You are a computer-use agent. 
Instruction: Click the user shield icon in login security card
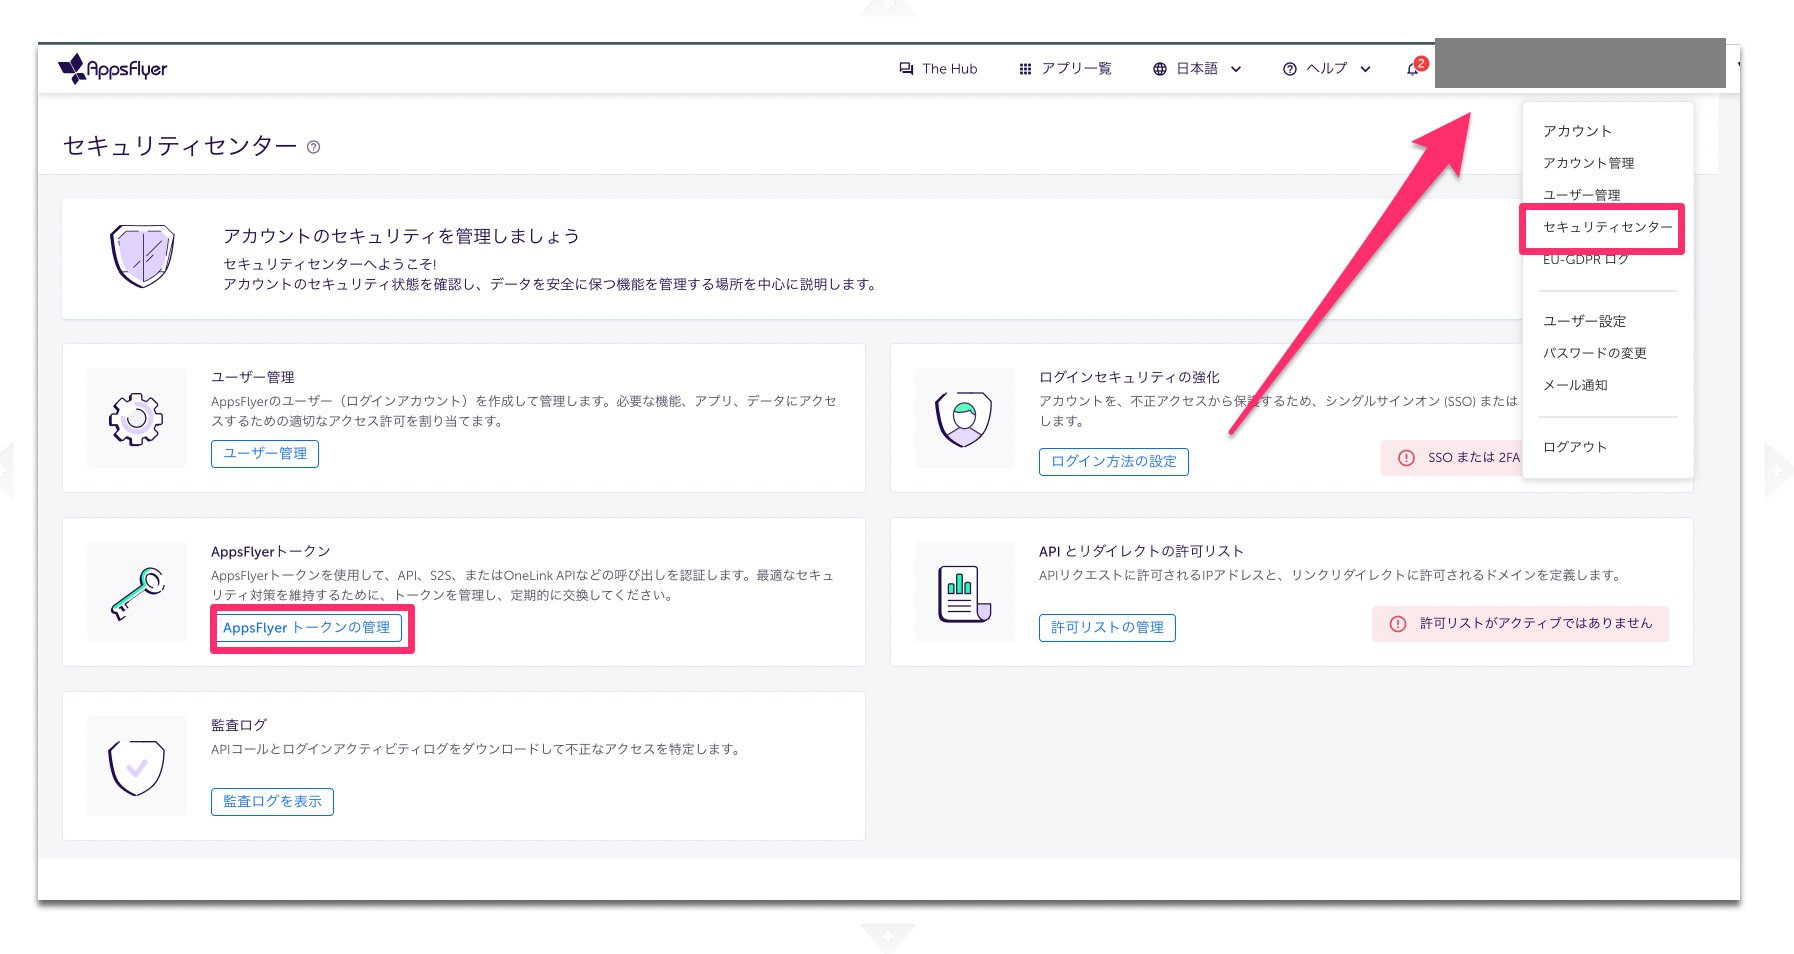click(964, 418)
